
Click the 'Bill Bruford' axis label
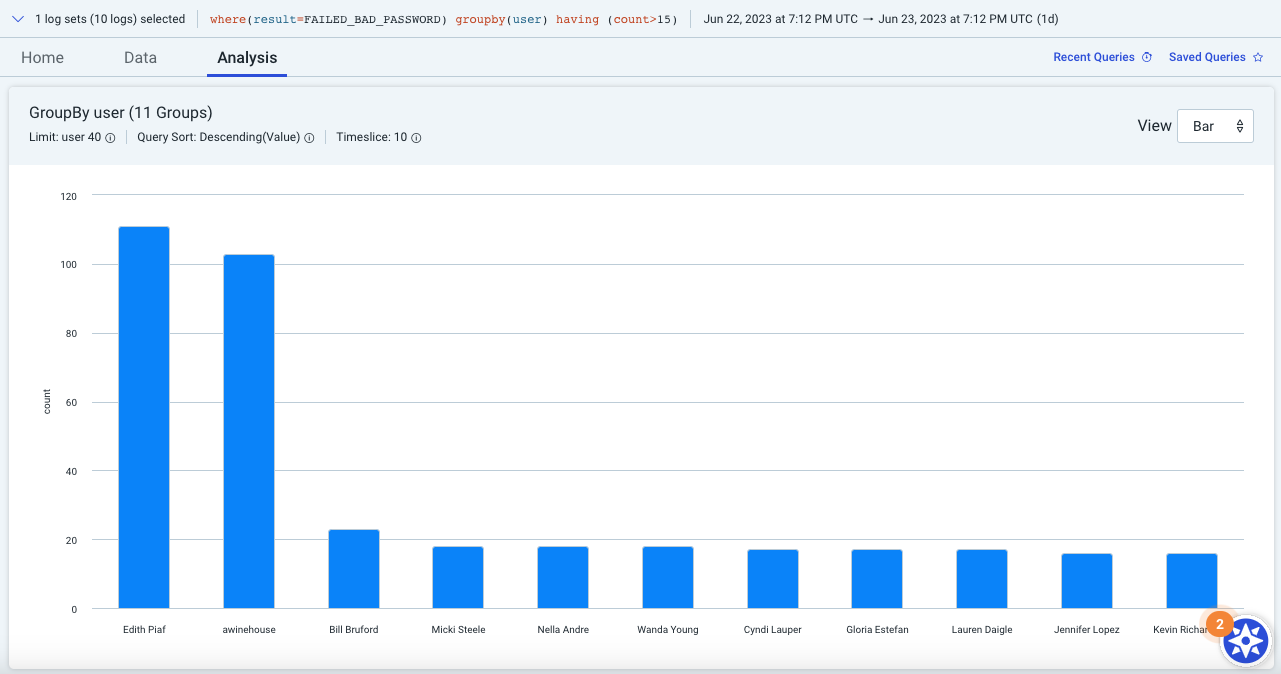click(354, 630)
